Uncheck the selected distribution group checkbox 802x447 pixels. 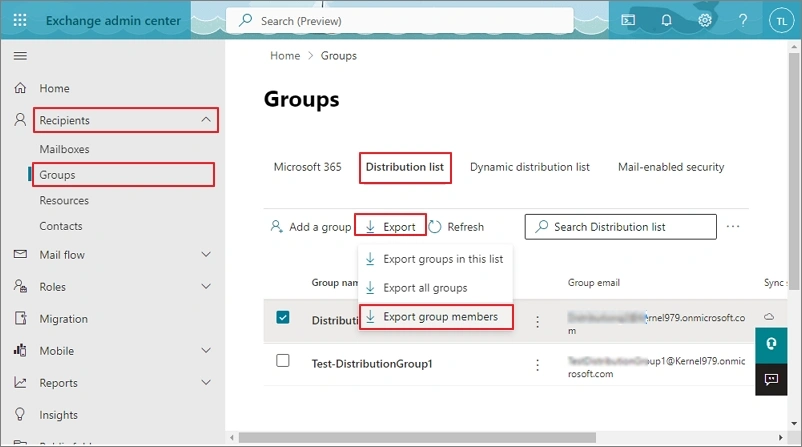[x=283, y=317]
